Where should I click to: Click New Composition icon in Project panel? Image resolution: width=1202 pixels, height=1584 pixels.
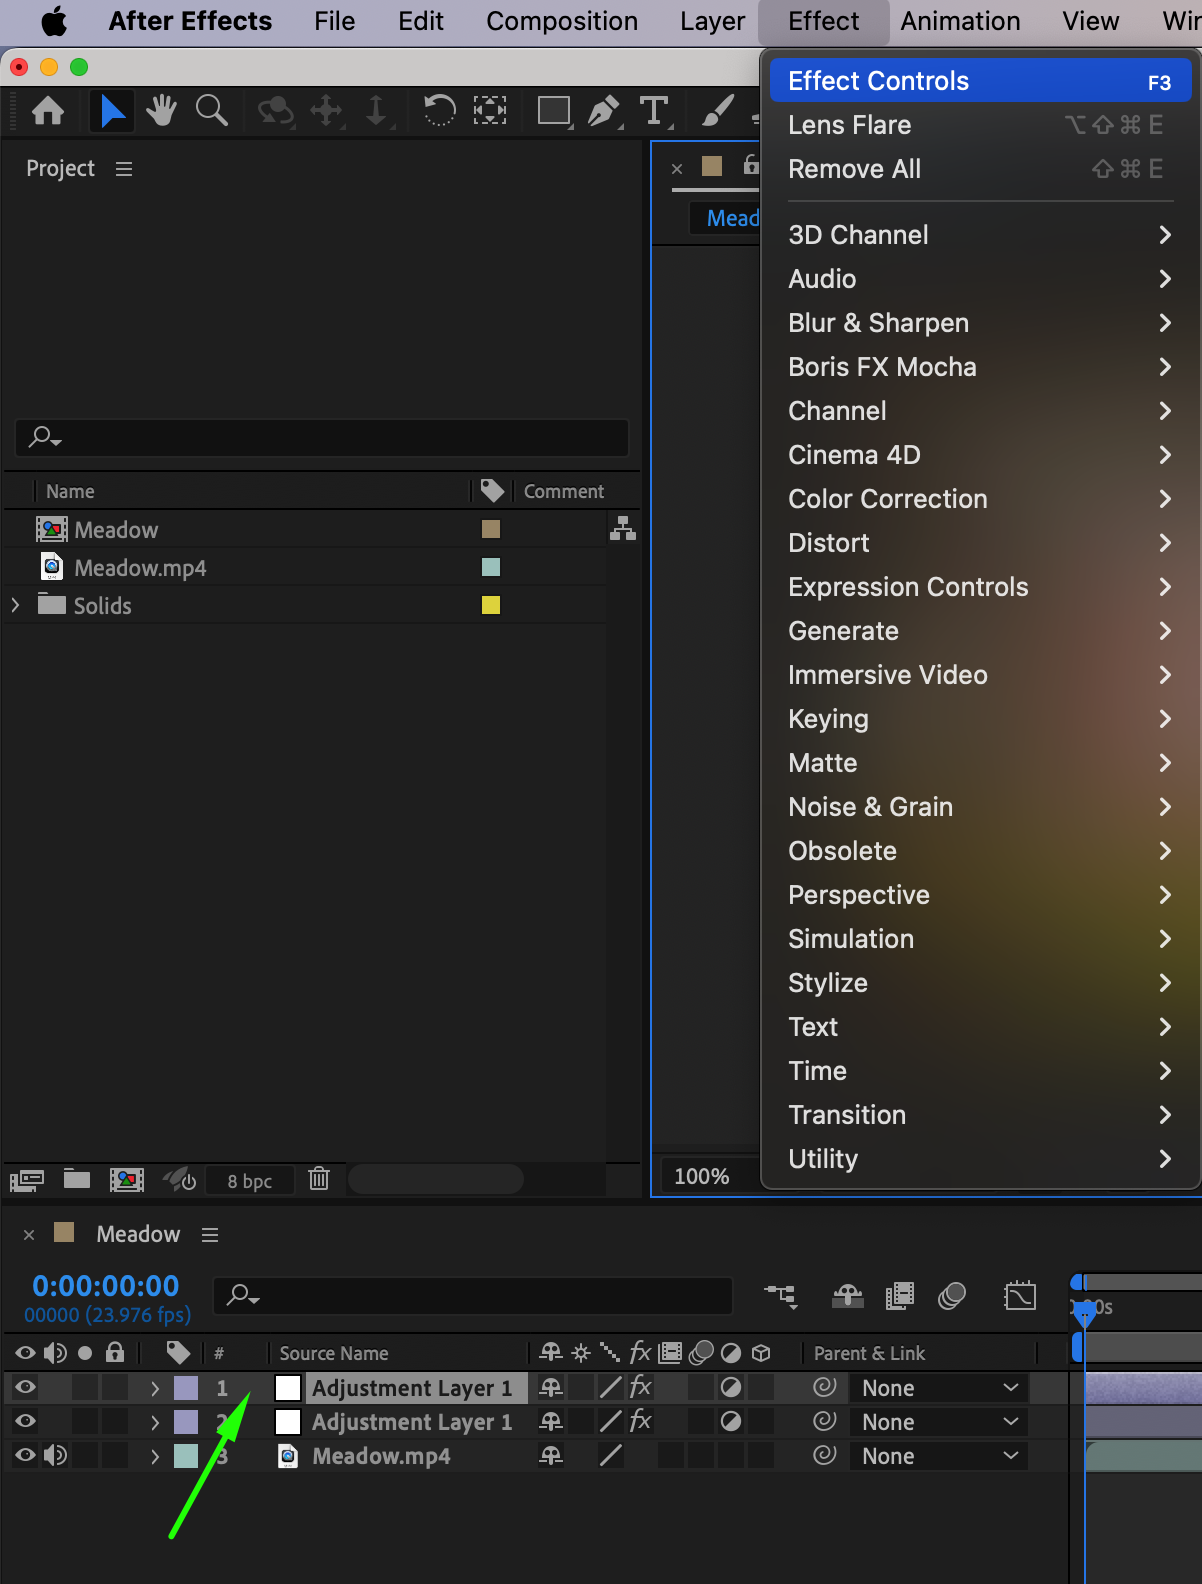click(127, 1180)
